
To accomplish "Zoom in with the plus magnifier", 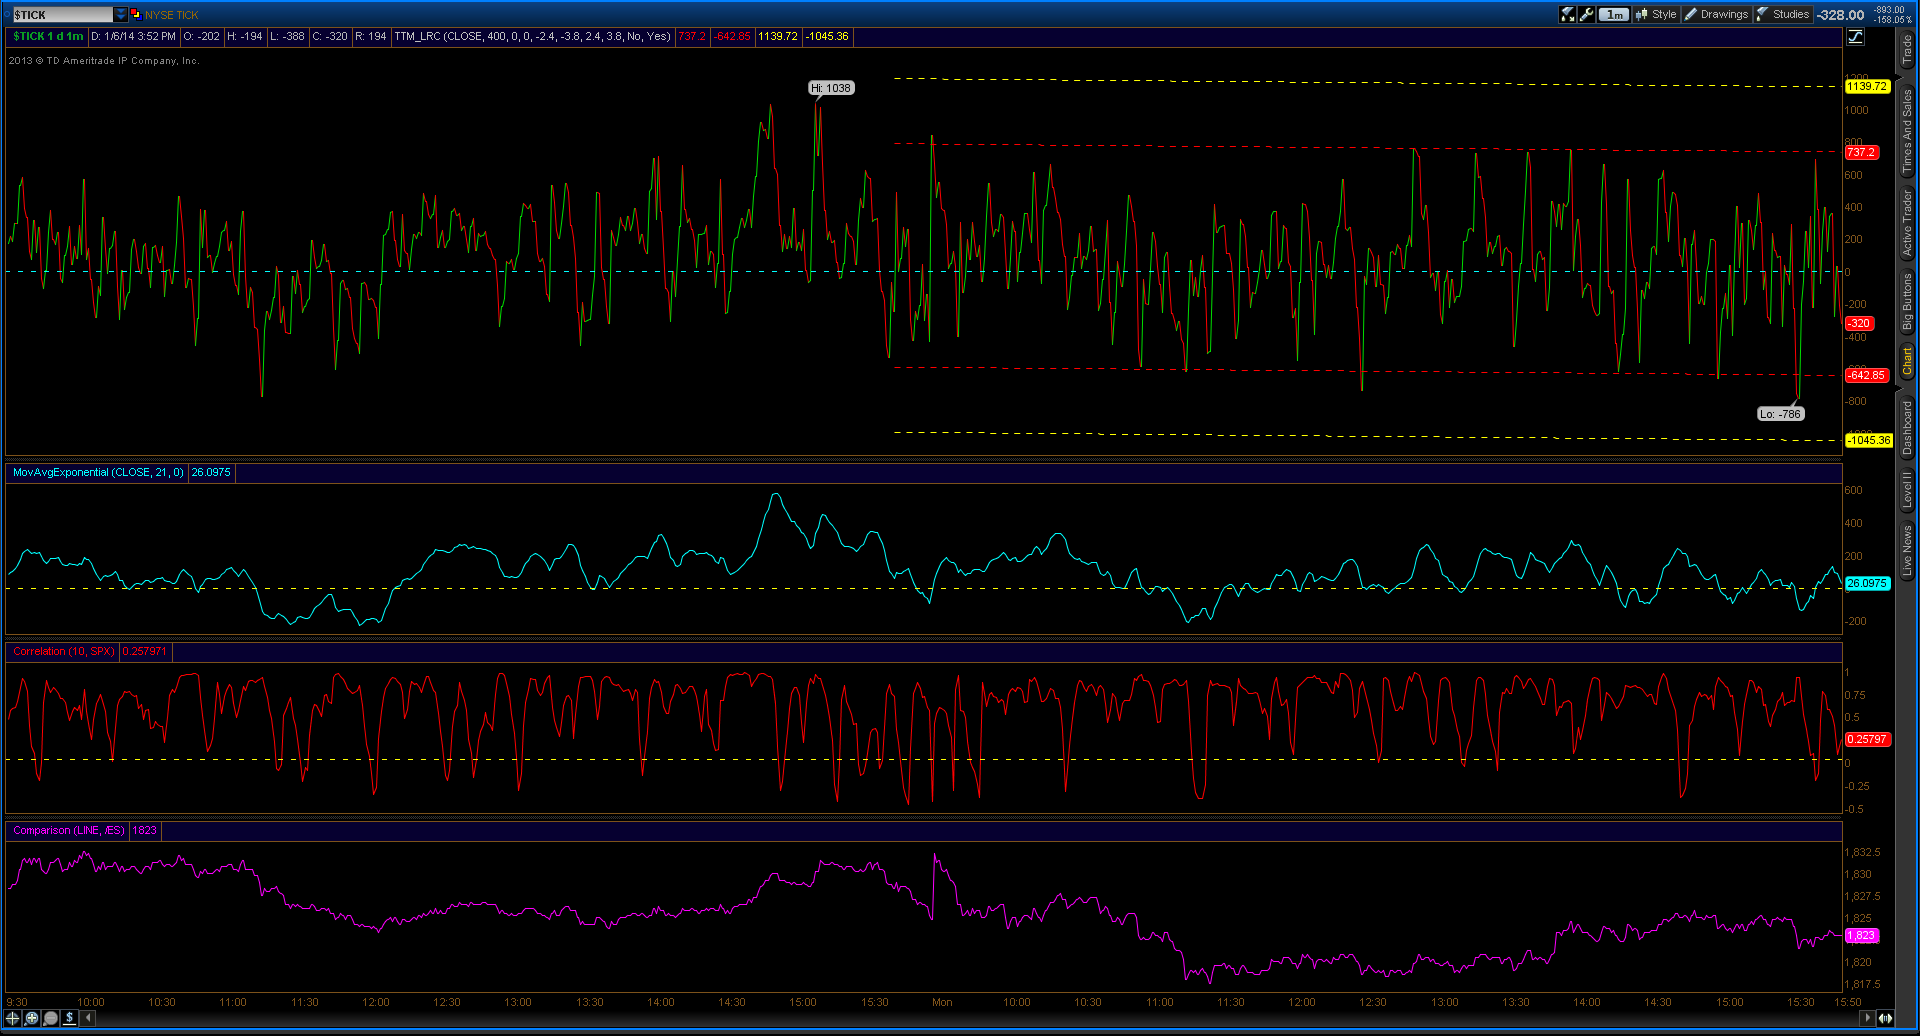I will click(x=32, y=1018).
